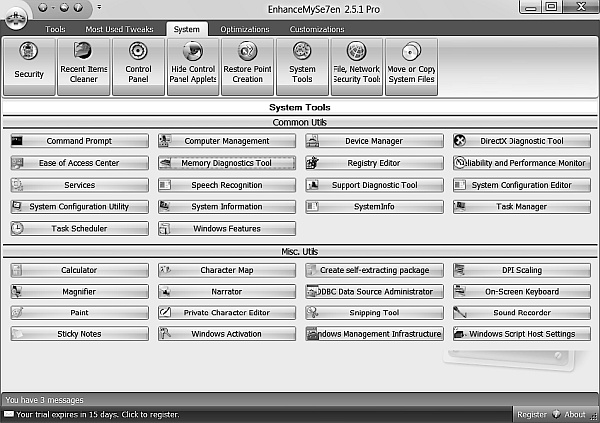Launch DirectX Diagnostic Tool
This screenshot has width=600, height=423.
tap(522, 141)
